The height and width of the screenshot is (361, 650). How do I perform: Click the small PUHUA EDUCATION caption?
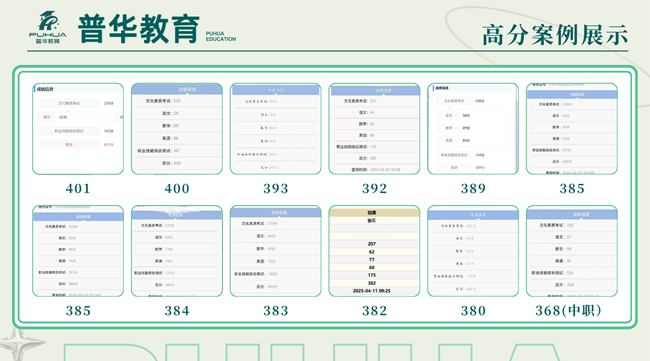pos(221,36)
